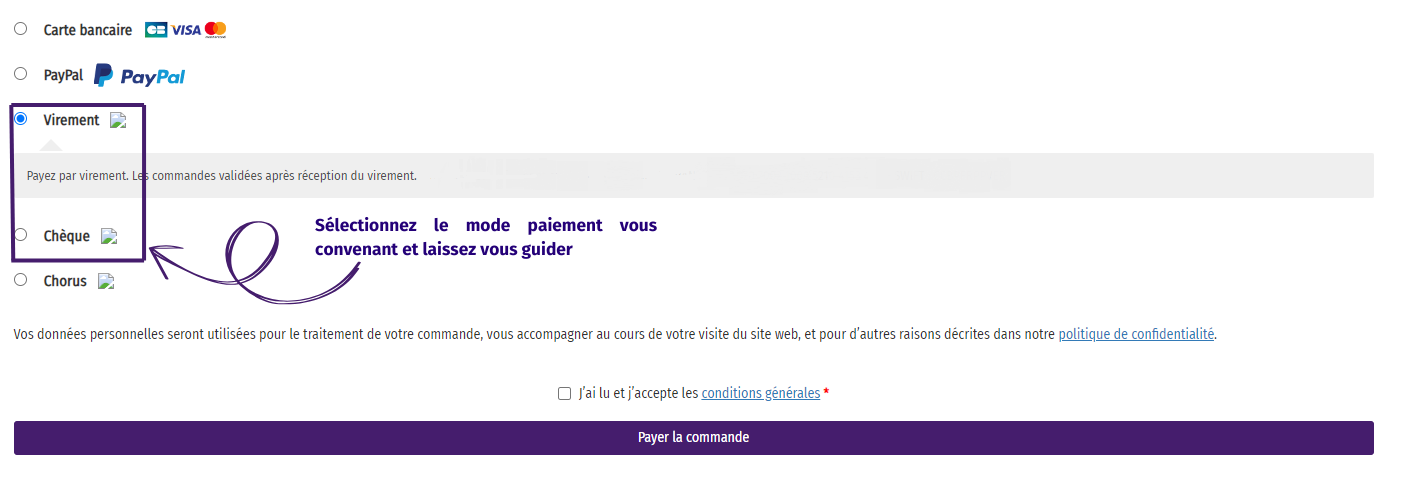Click the broken image icon beside Chèque
1405x493 pixels.
tap(110, 237)
